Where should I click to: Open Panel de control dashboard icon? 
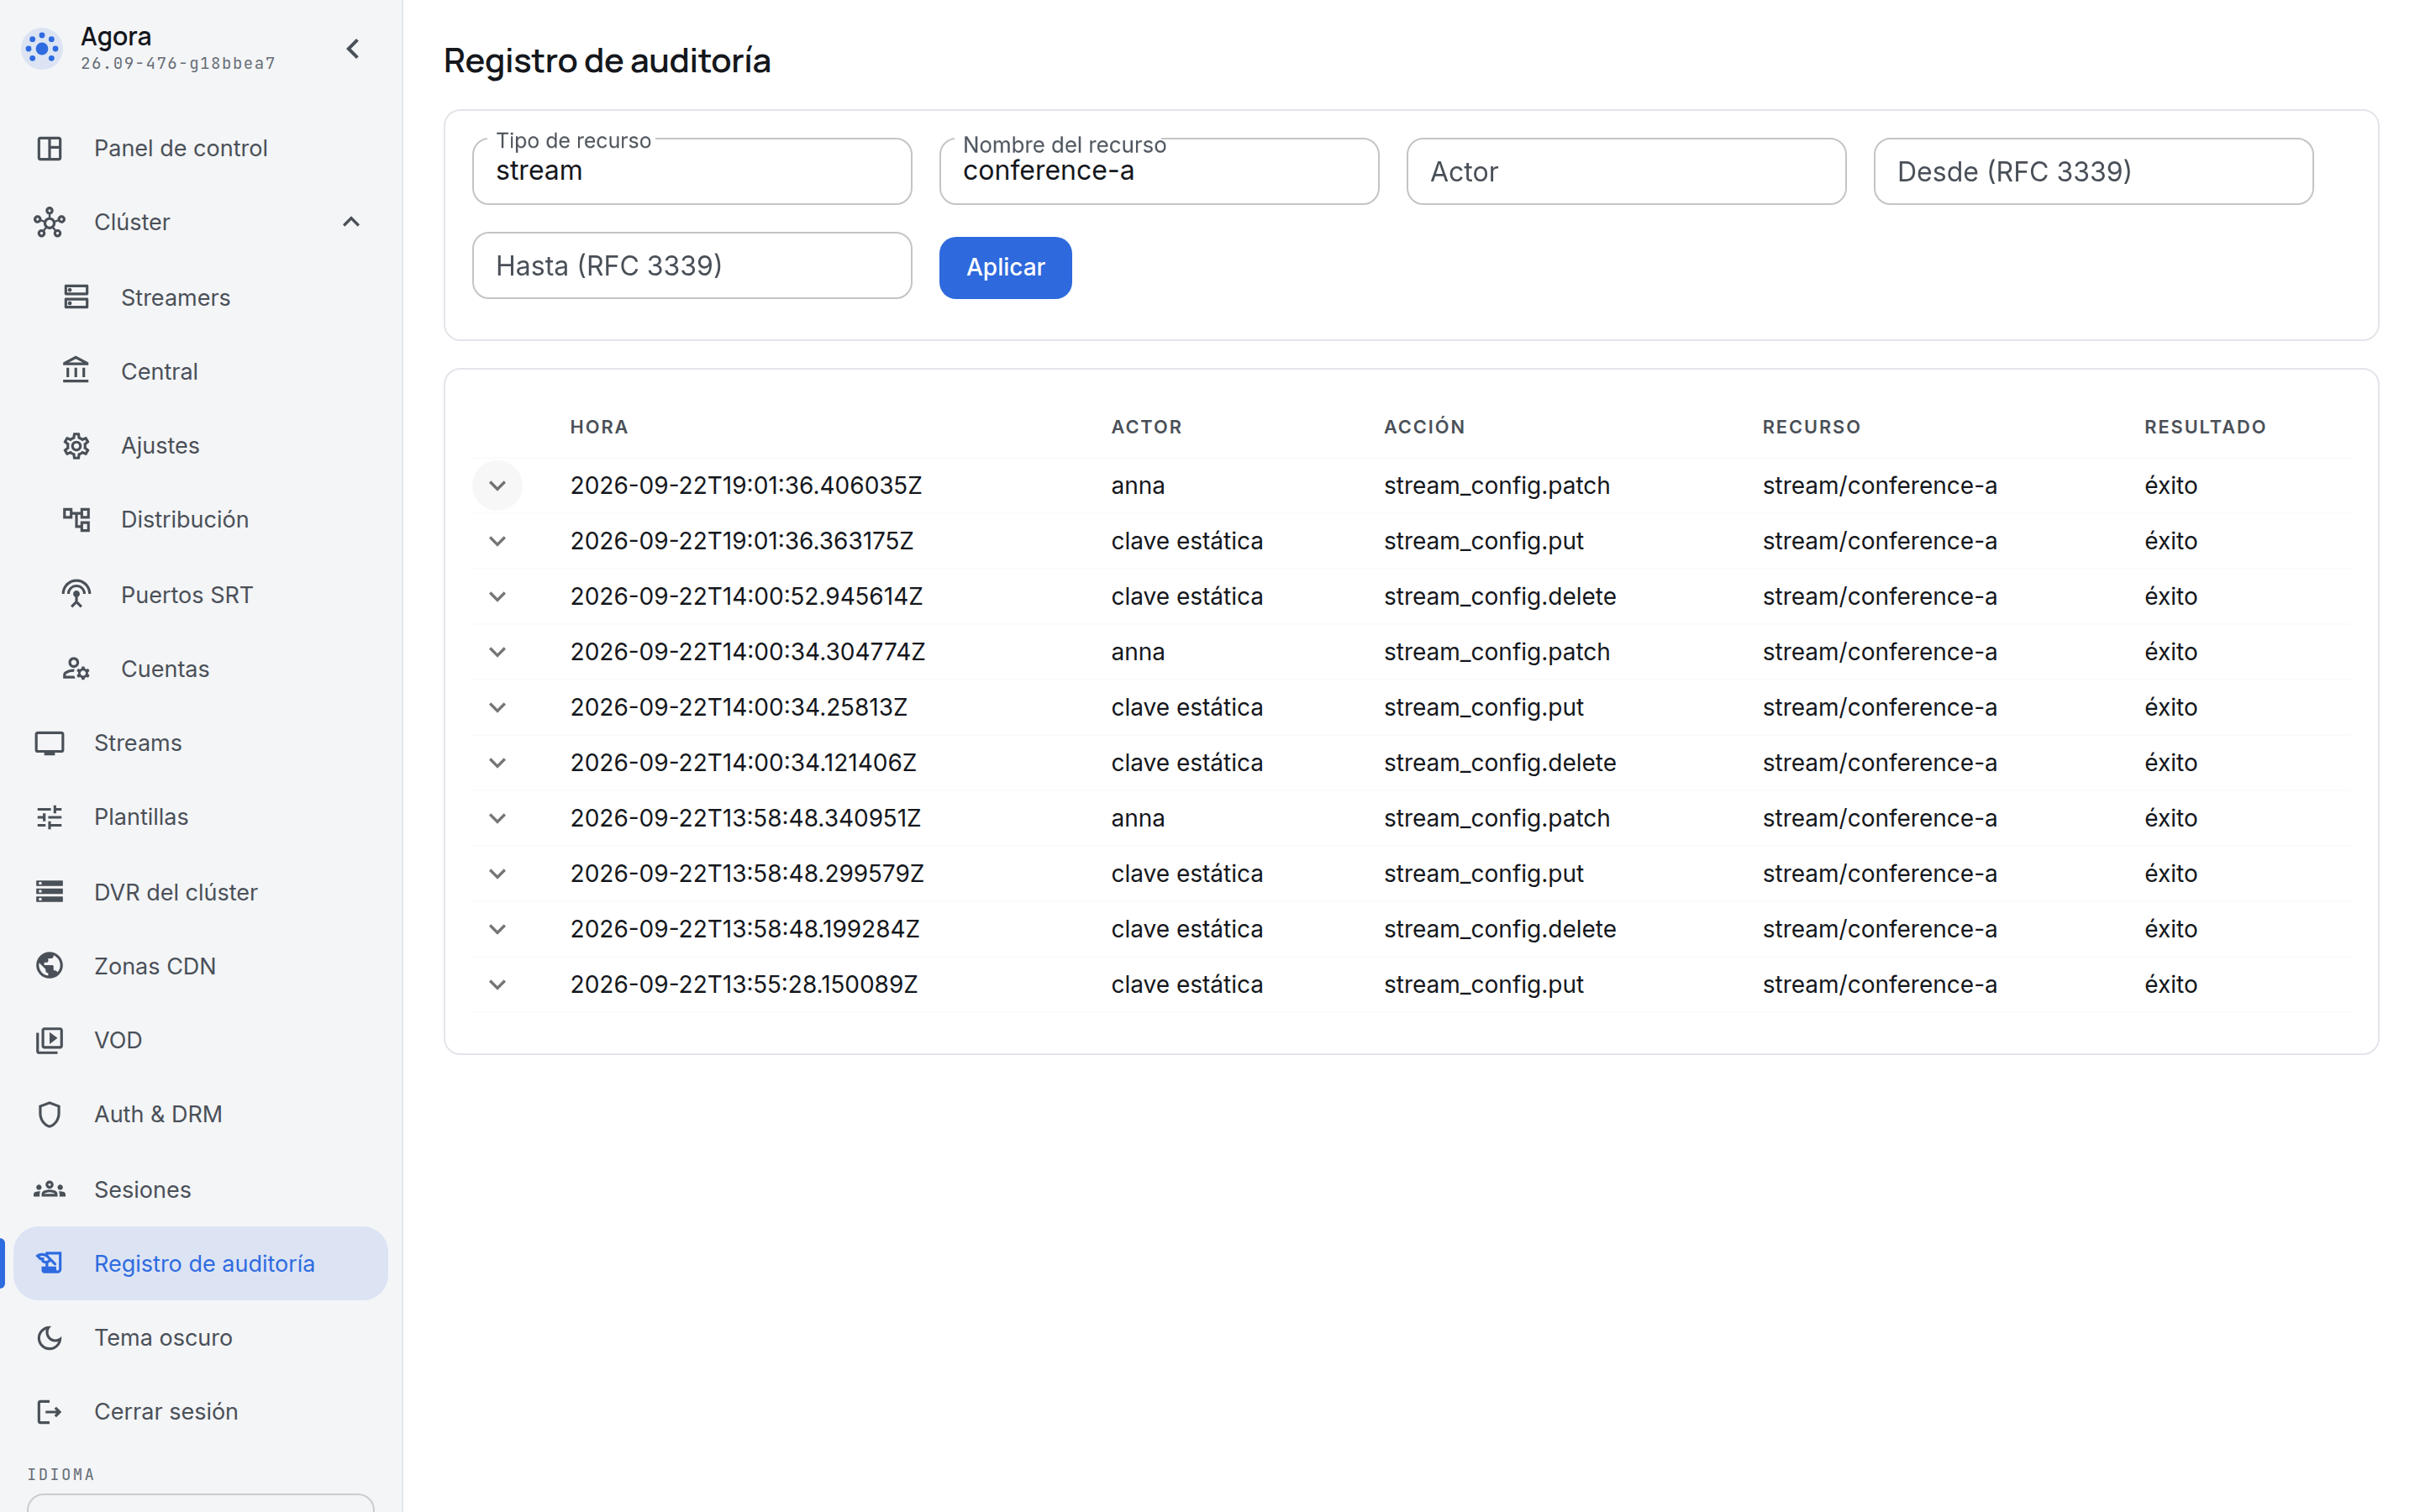(x=49, y=148)
